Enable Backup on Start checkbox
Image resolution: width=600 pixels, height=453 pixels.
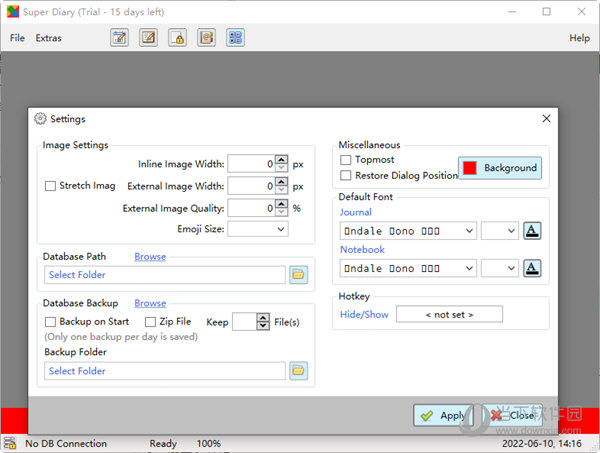coord(50,322)
